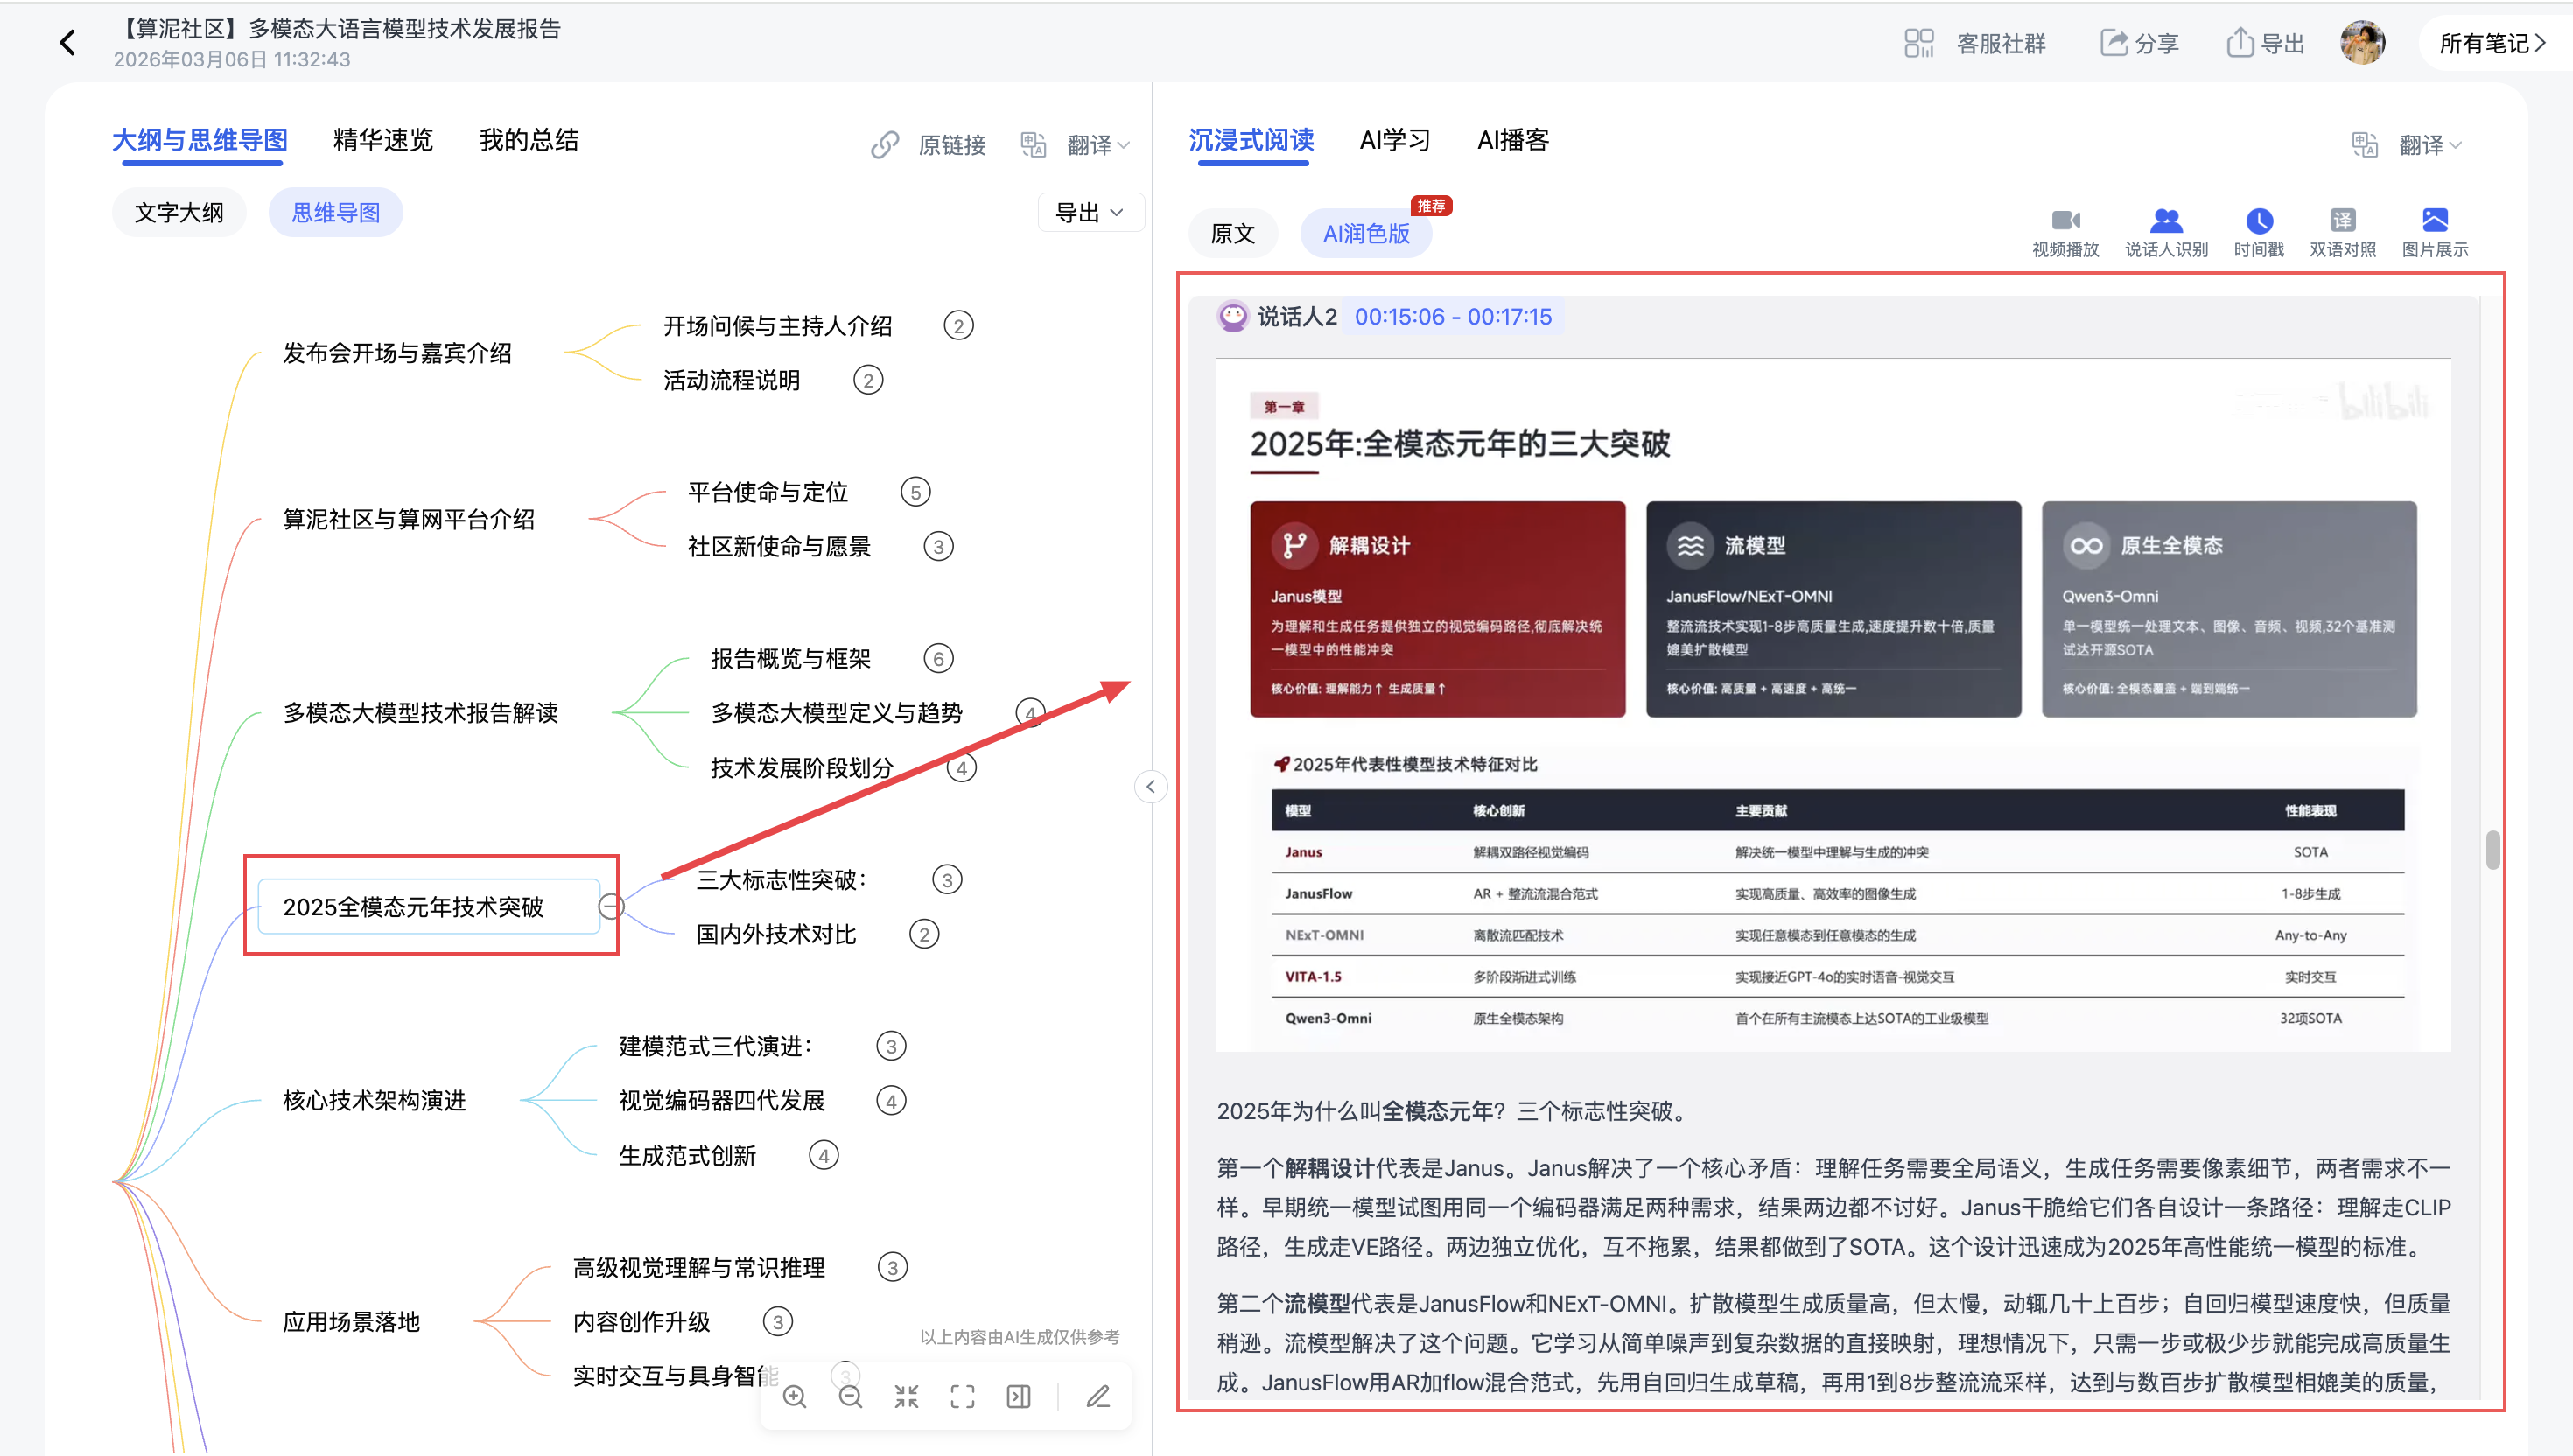
Task: Open the AI学习 tab
Action: pyautogui.click(x=1395, y=140)
